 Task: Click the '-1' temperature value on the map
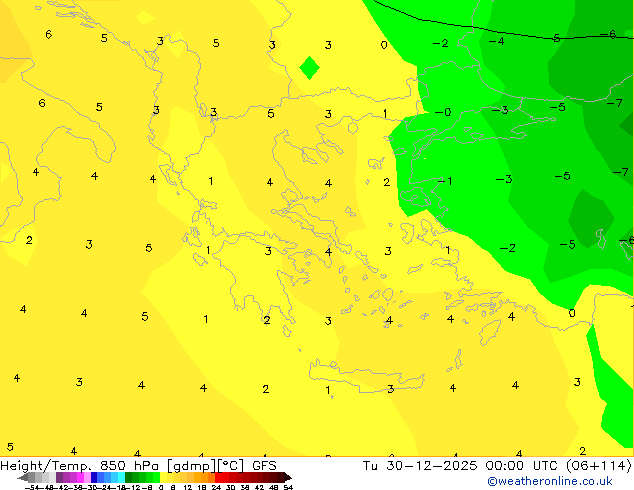coord(447,181)
